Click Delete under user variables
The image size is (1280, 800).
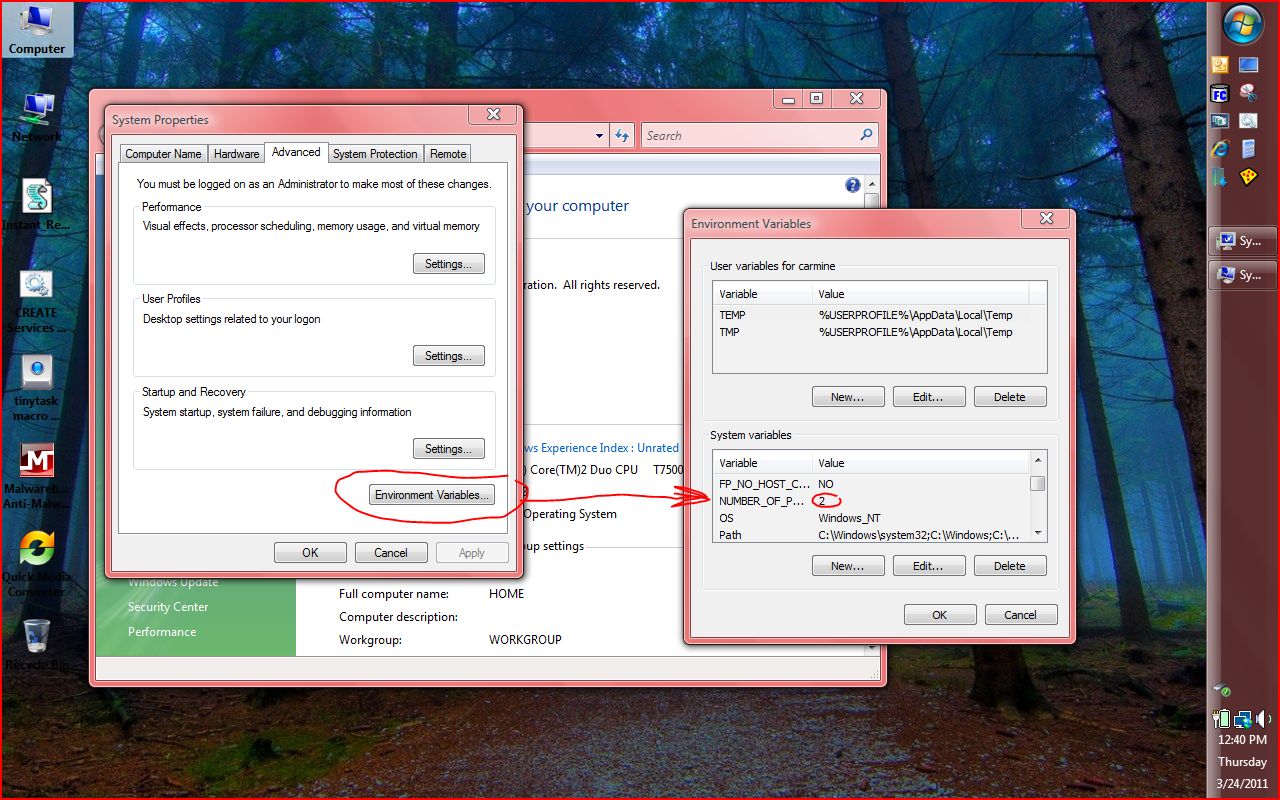(1010, 397)
